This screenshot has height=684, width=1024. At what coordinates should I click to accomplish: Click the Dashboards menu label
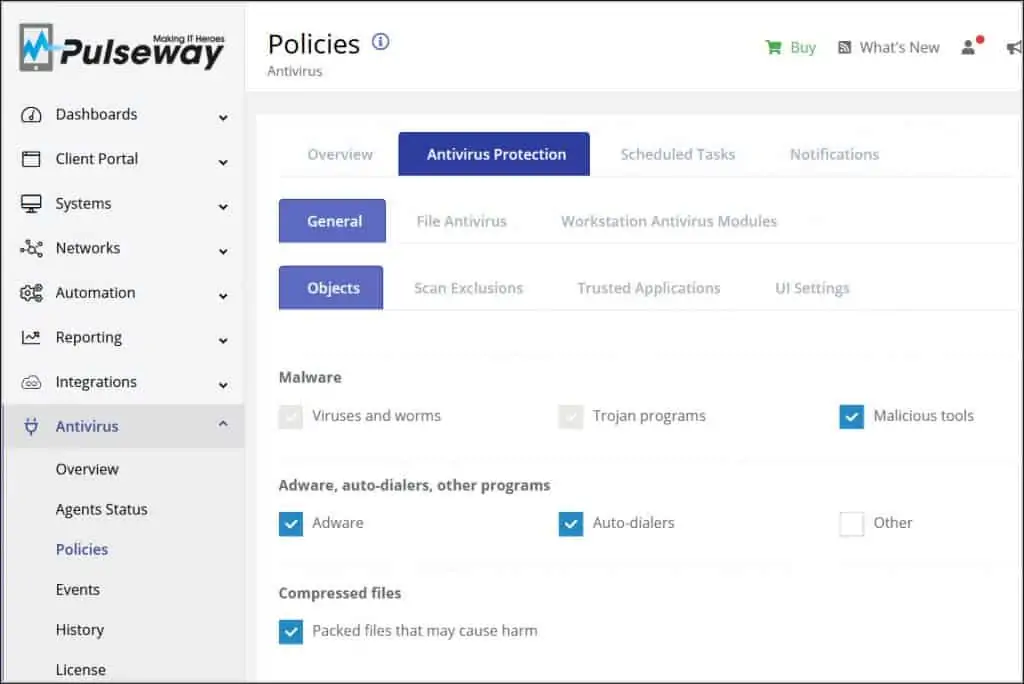click(97, 114)
